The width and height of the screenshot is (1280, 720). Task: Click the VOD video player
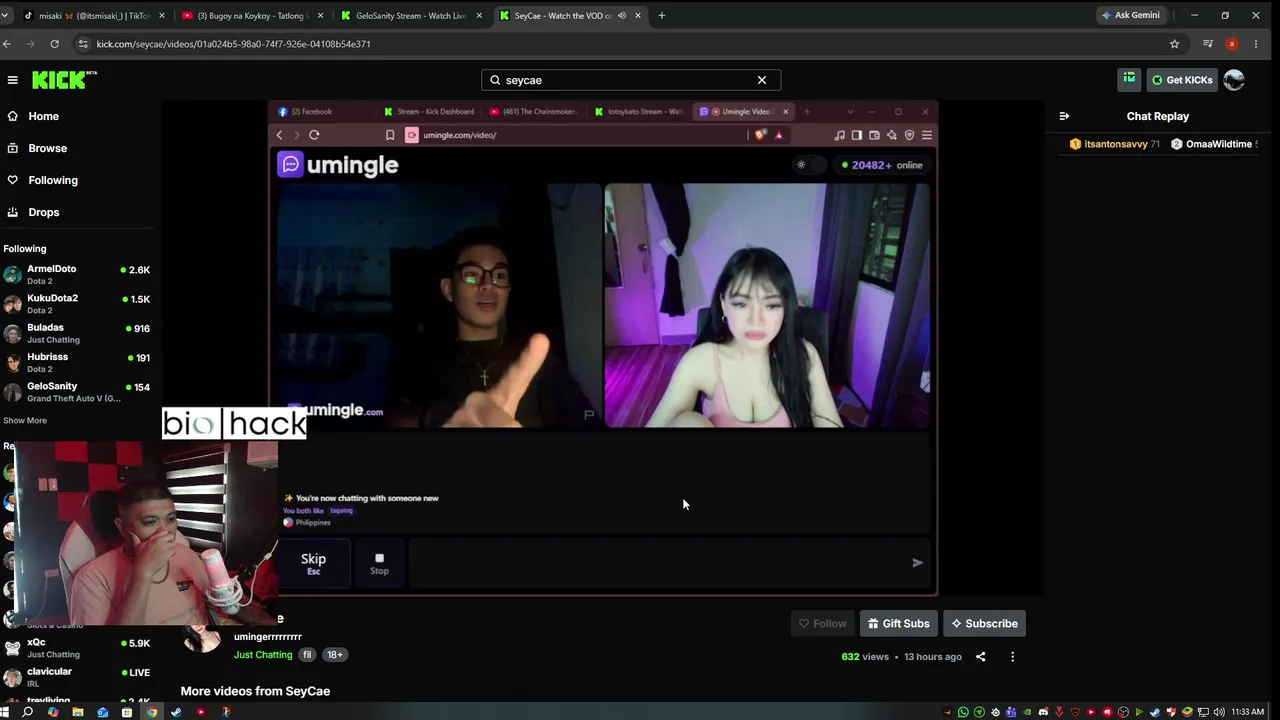click(x=603, y=347)
